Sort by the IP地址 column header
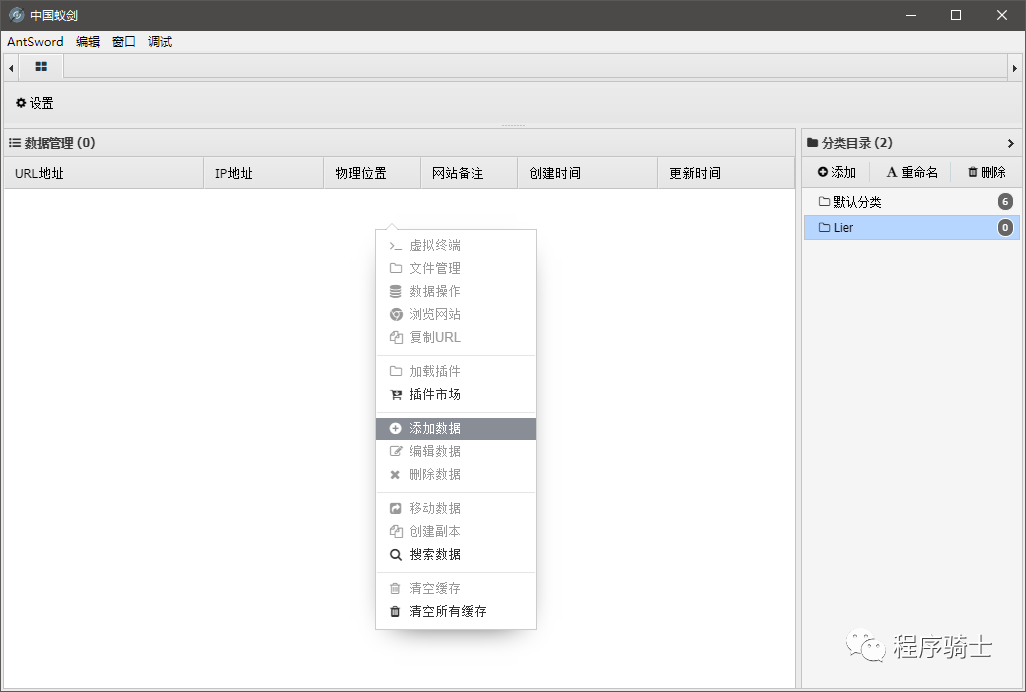Viewport: 1026px width, 692px height. [264, 173]
